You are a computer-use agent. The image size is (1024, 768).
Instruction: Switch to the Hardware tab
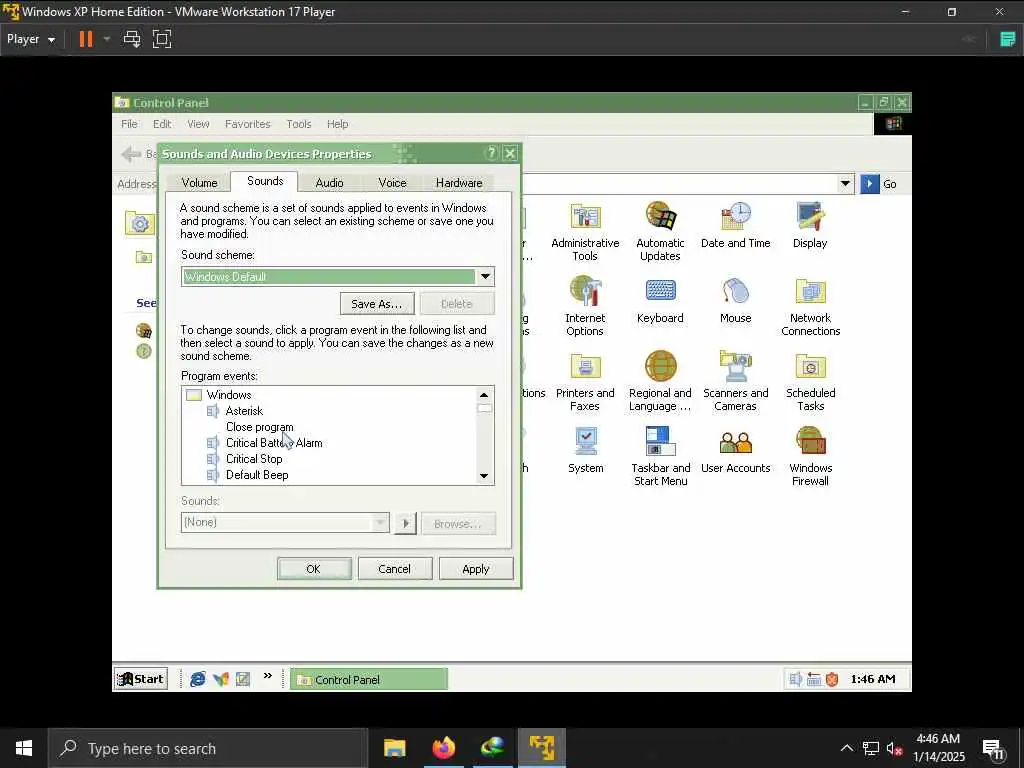(x=458, y=183)
